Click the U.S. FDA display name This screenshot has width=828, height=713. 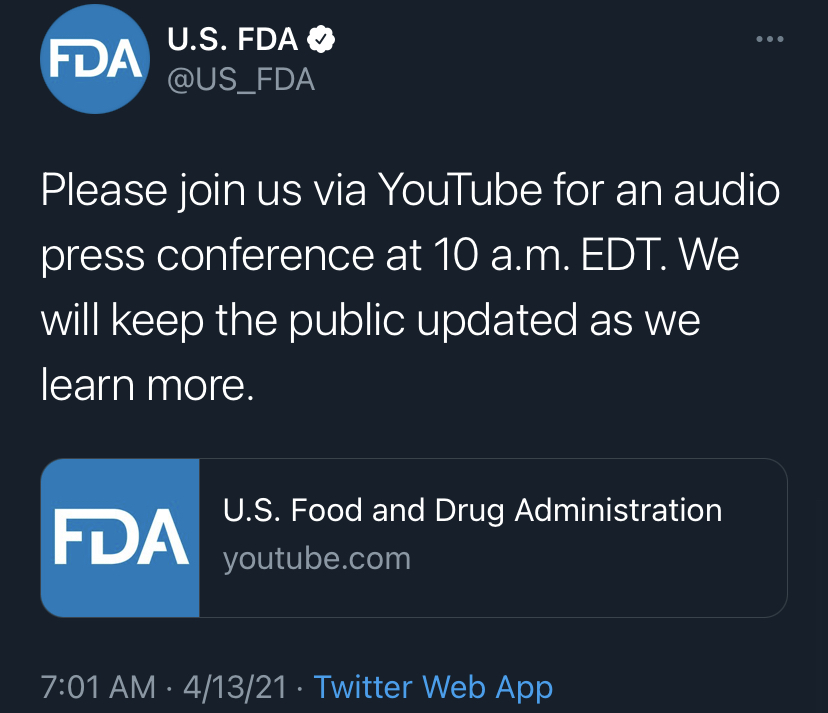233,40
